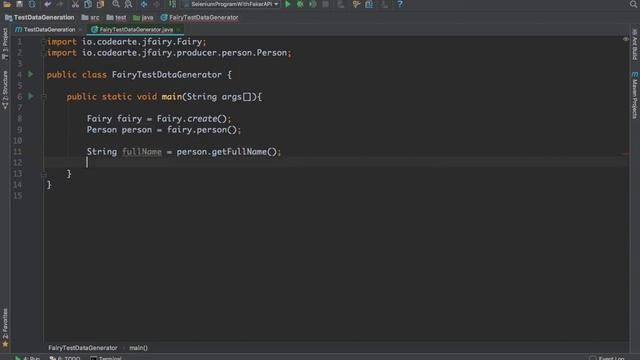
Task: Click the Replace icon beside Find
Action: pos(128,4)
